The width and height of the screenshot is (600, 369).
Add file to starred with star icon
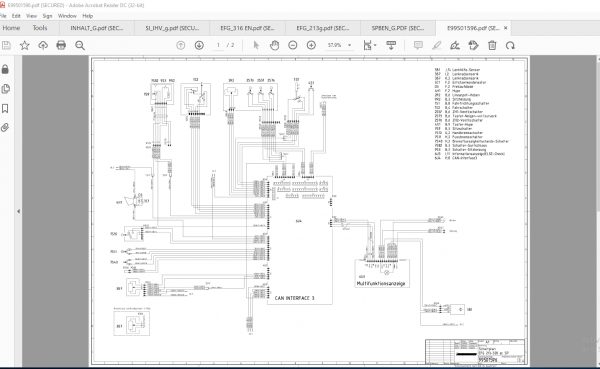tap(24, 45)
